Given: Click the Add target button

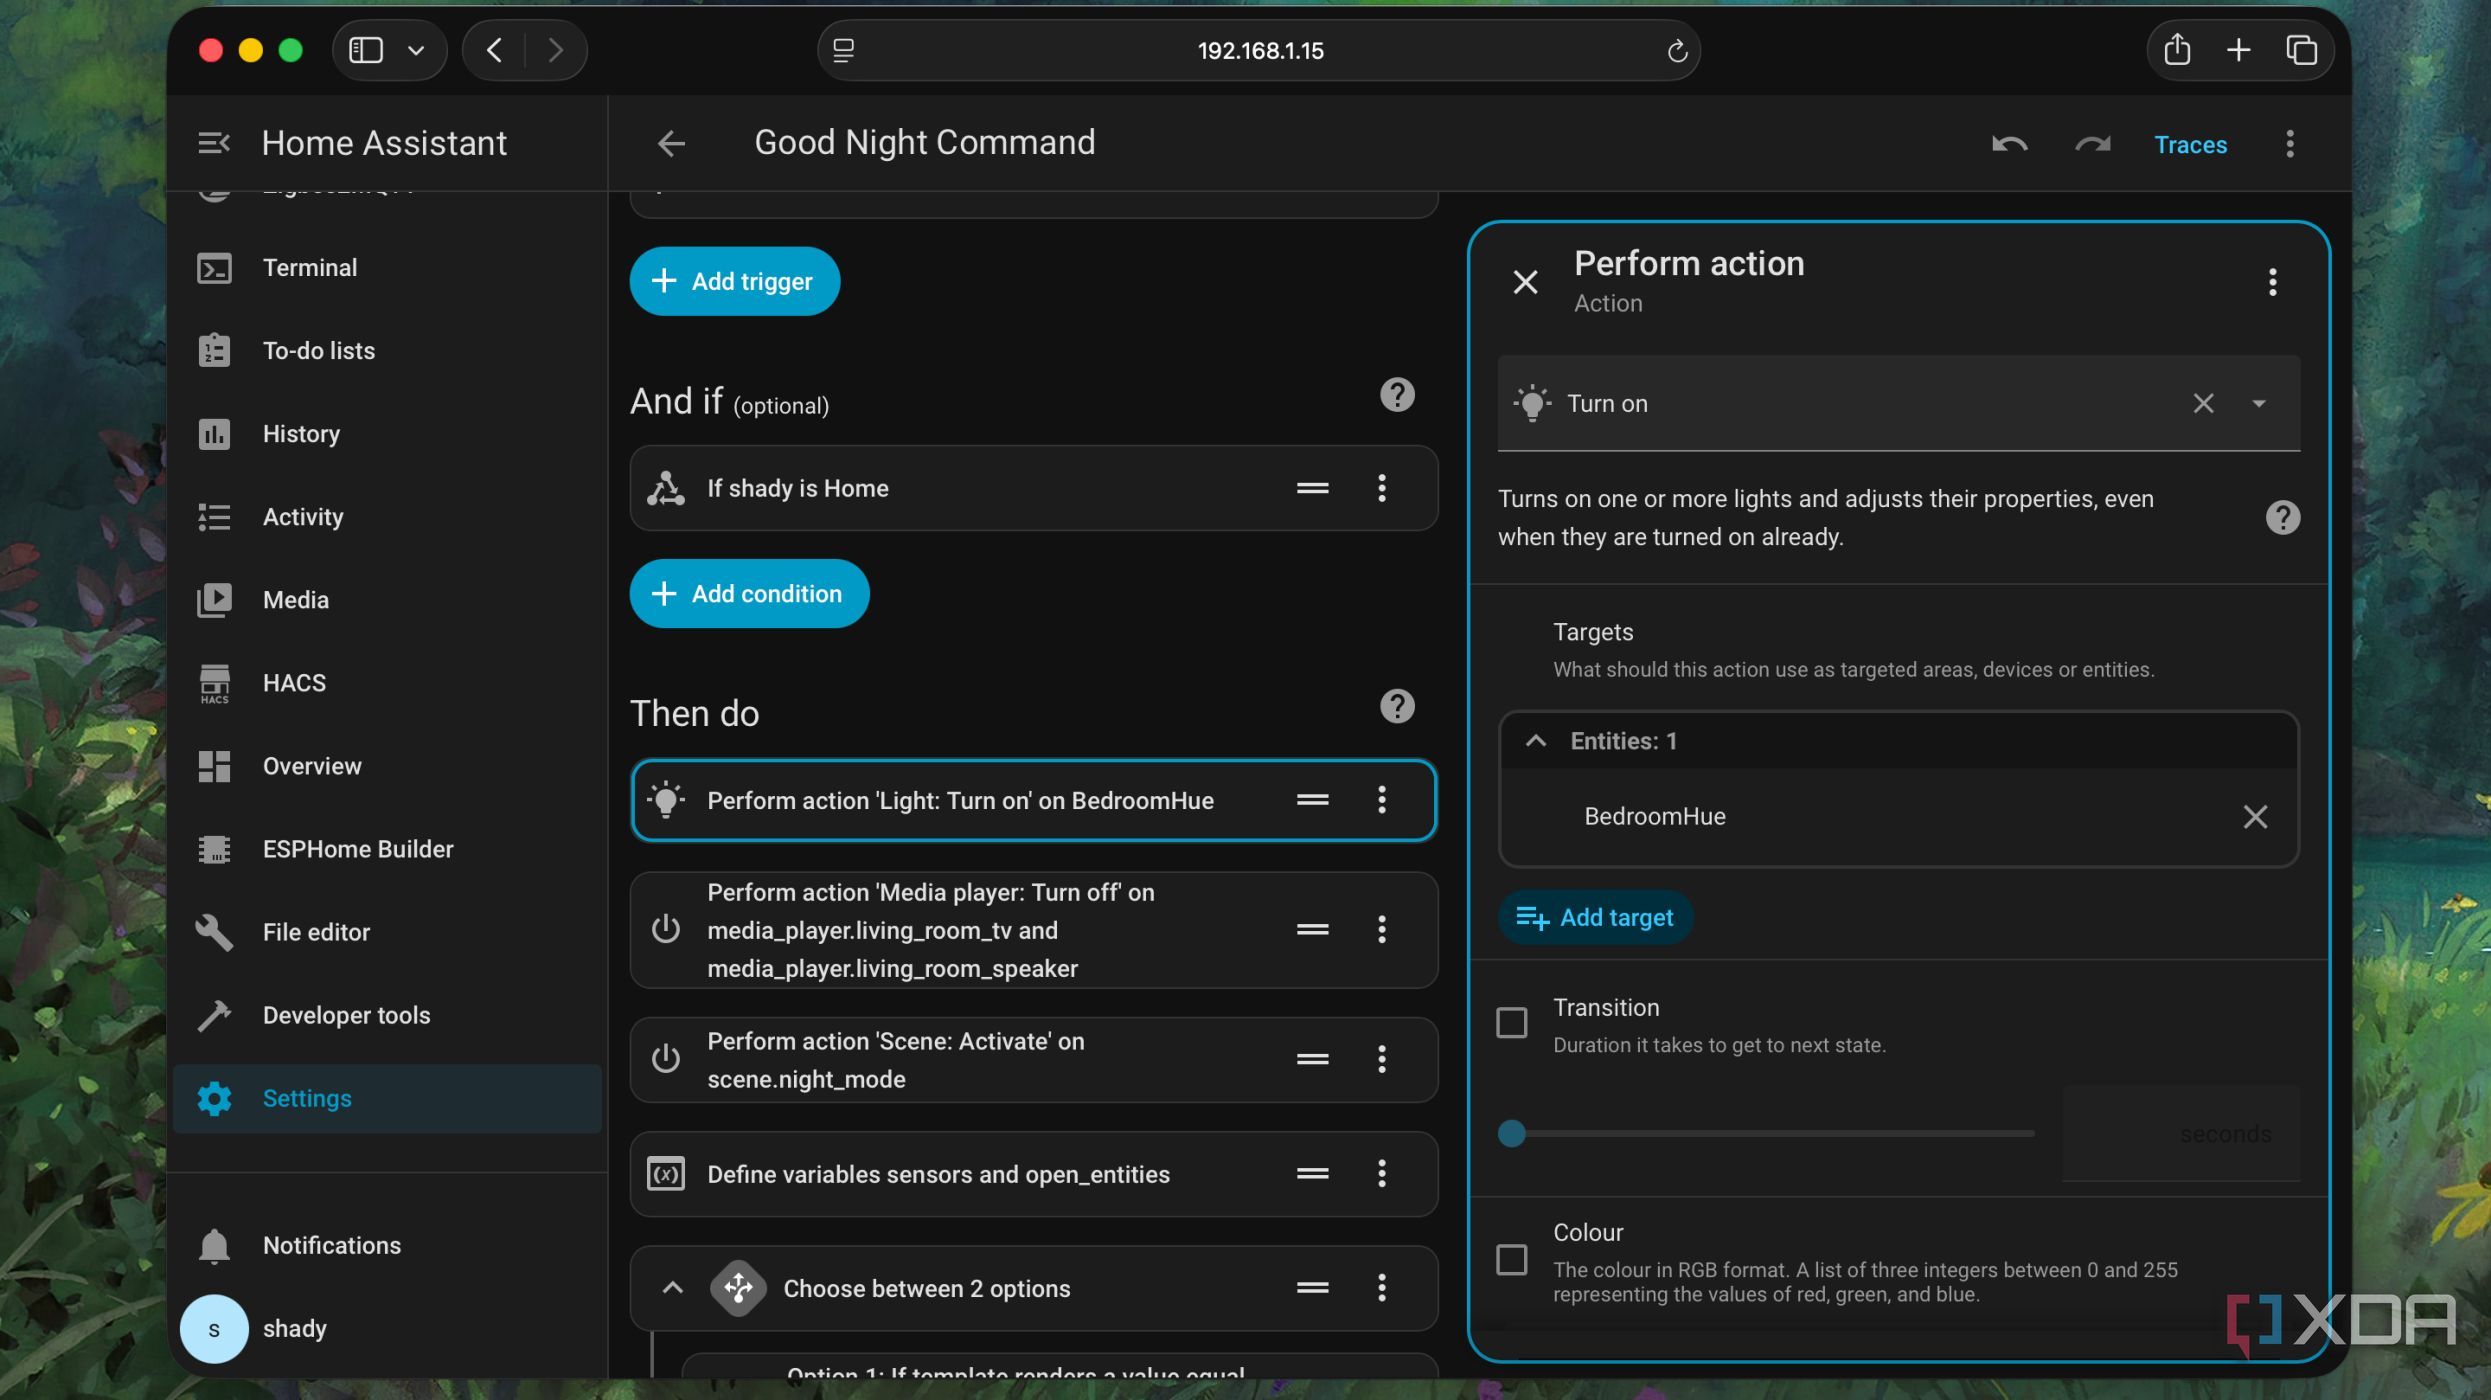Looking at the screenshot, I should pyautogui.click(x=1594, y=917).
